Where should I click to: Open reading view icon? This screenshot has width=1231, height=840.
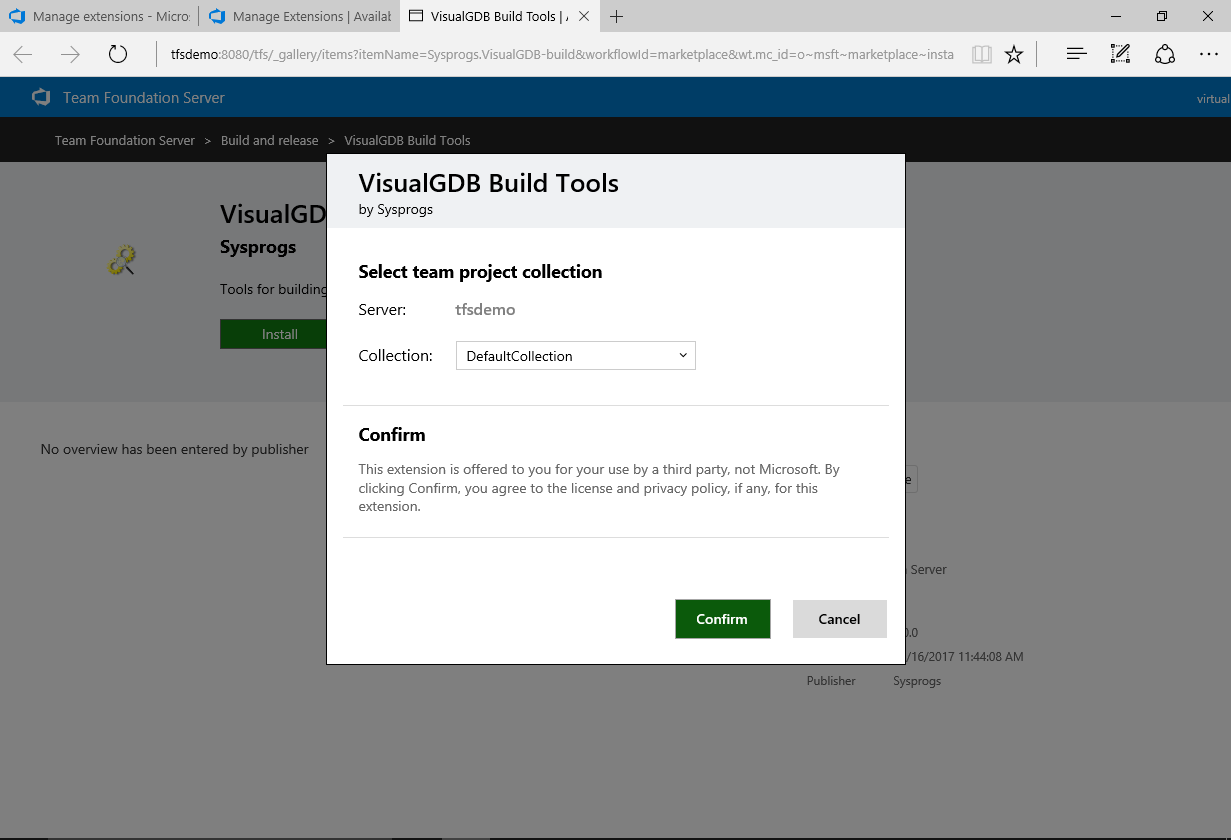(x=982, y=55)
